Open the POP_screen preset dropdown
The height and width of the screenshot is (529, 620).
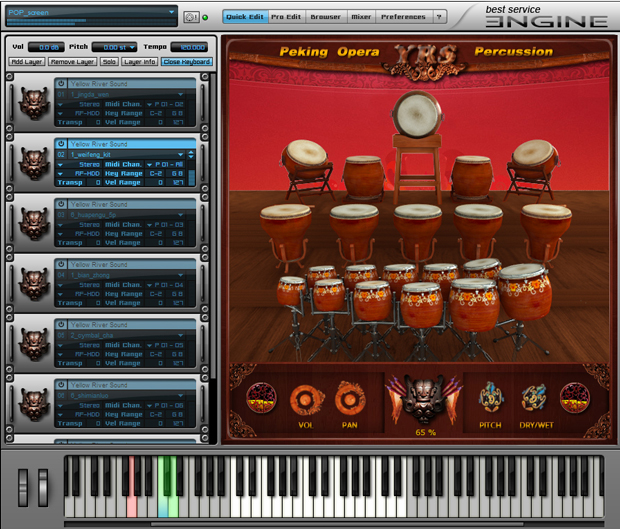pos(172,14)
